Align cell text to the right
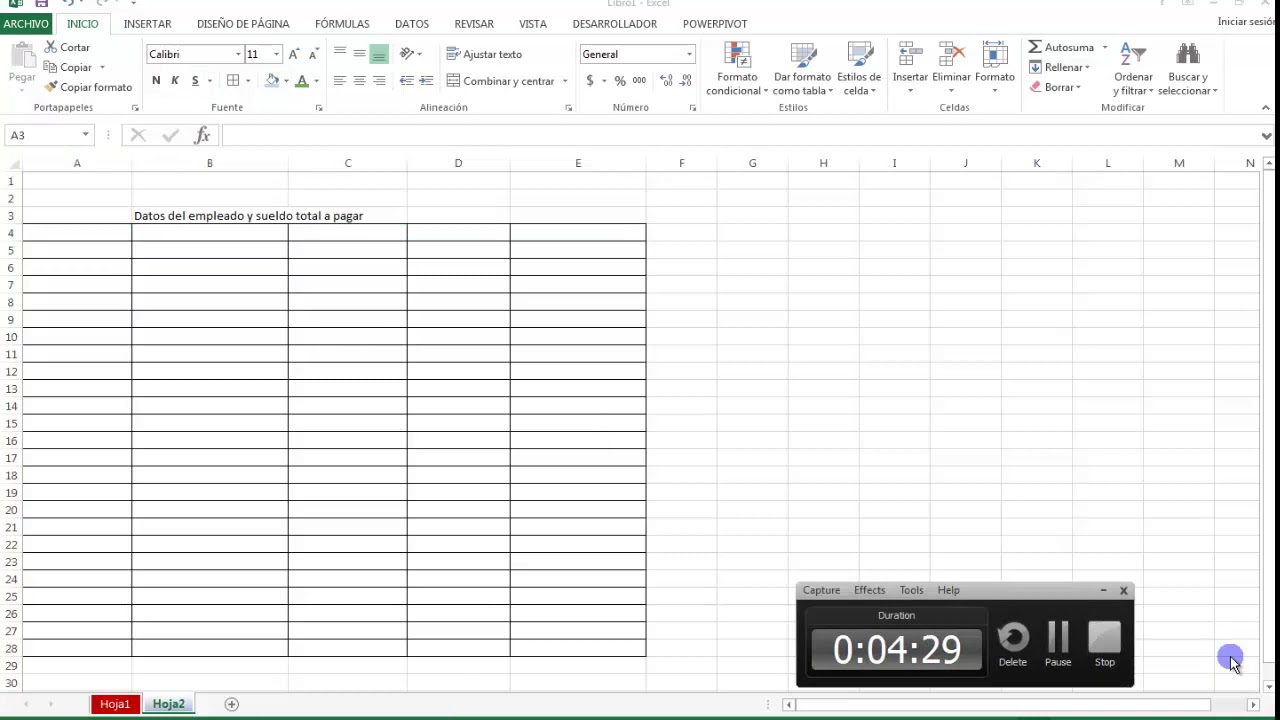 tap(379, 80)
